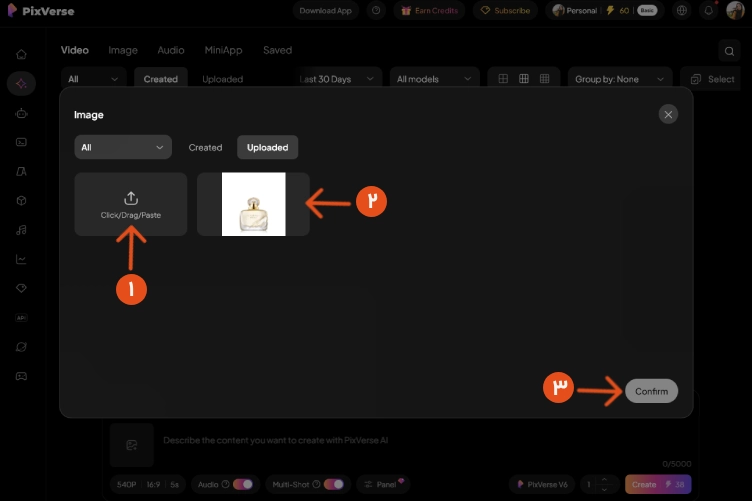The height and width of the screenshot is (501, 752).
Task: Open the terminal-style icon in sidebar
Action: [21, 142]
